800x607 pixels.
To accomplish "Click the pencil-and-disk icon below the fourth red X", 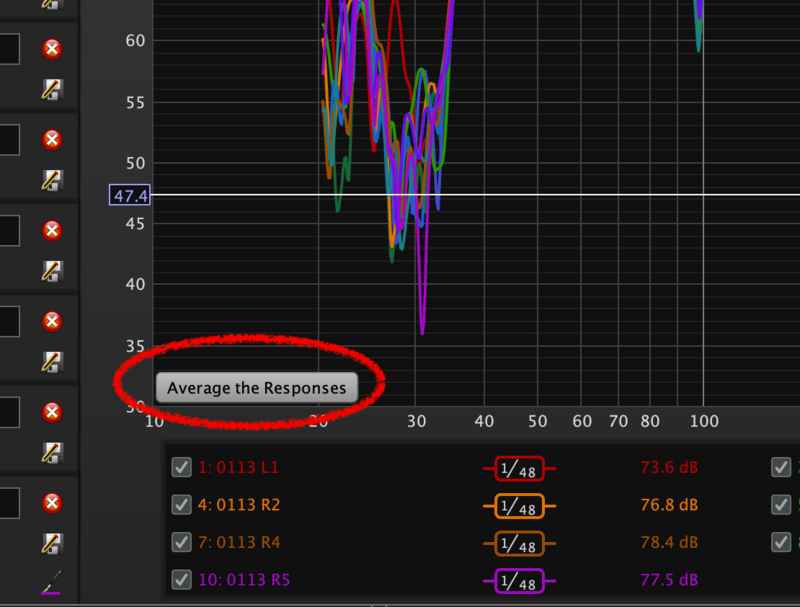I will click(52, 362).
